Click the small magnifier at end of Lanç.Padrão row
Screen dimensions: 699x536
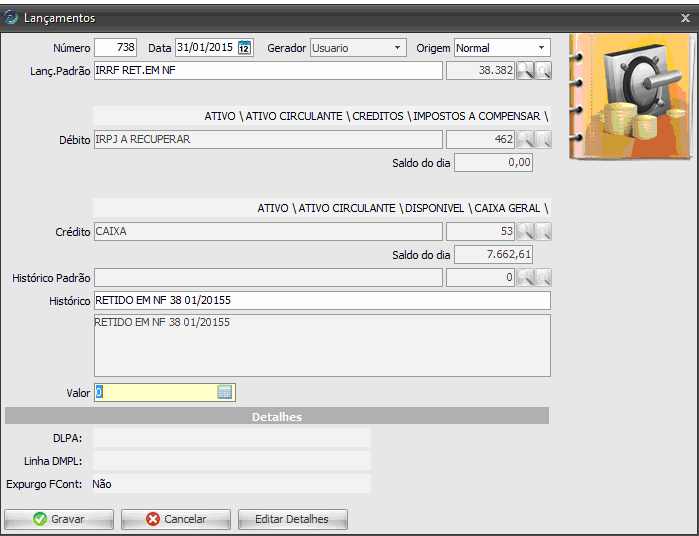coord(543,70)
